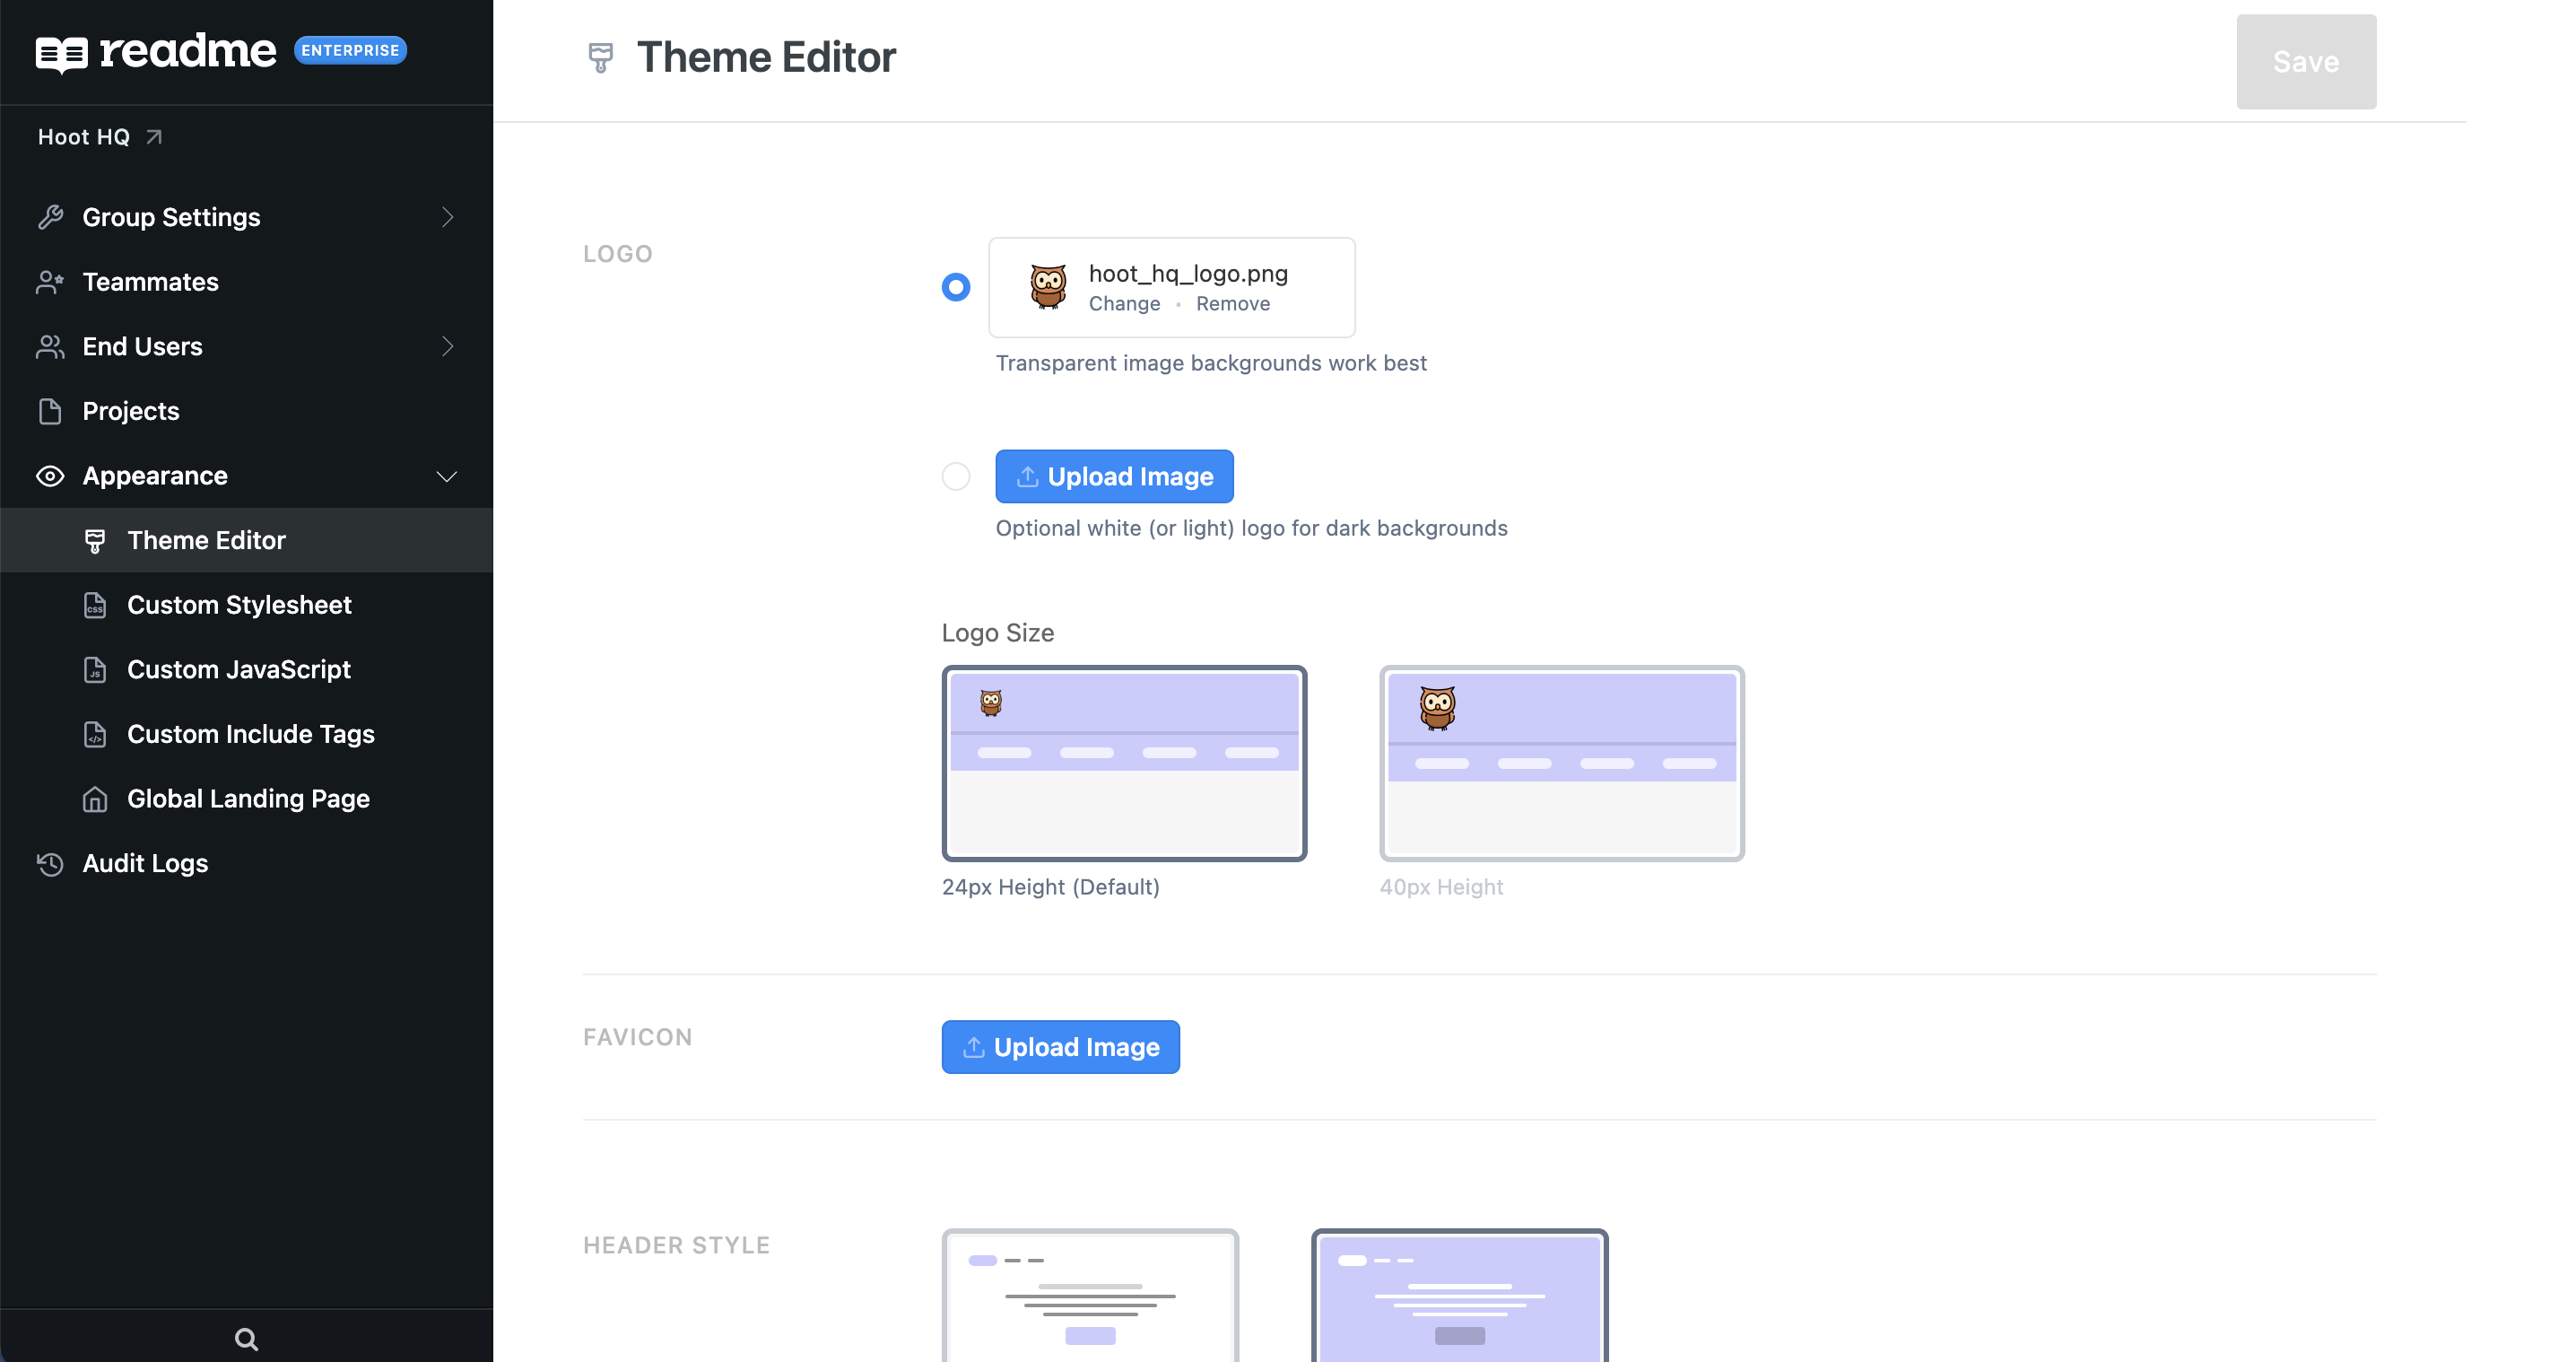Viewport: 2576px width, 1362px height.
Task: Click the readme logo icon
Action: 62,53
